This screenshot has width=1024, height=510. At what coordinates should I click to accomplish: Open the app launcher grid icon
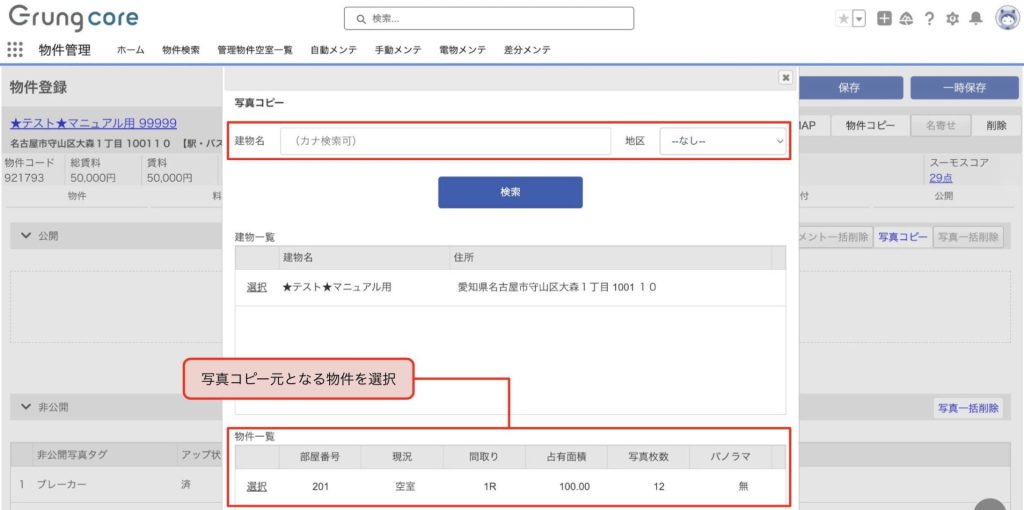(15, 50)
